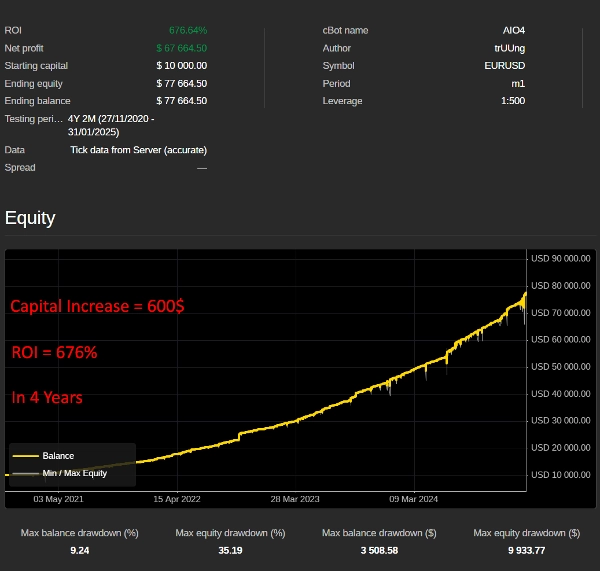Click the Equity section heading
600x571 pixels.
coord(30,218)
